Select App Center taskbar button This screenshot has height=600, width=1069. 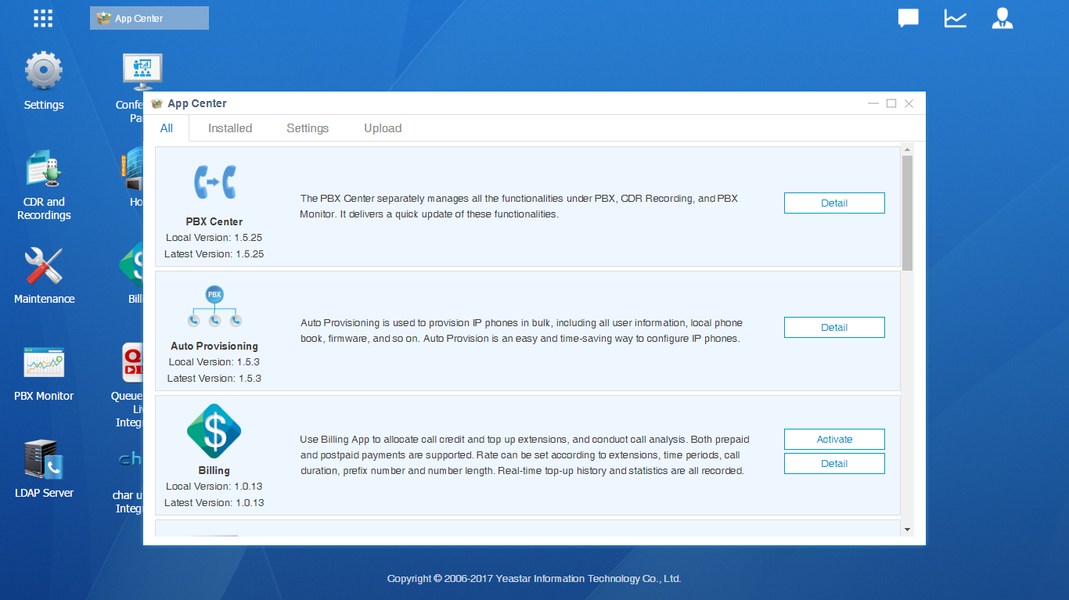(149, 18)
